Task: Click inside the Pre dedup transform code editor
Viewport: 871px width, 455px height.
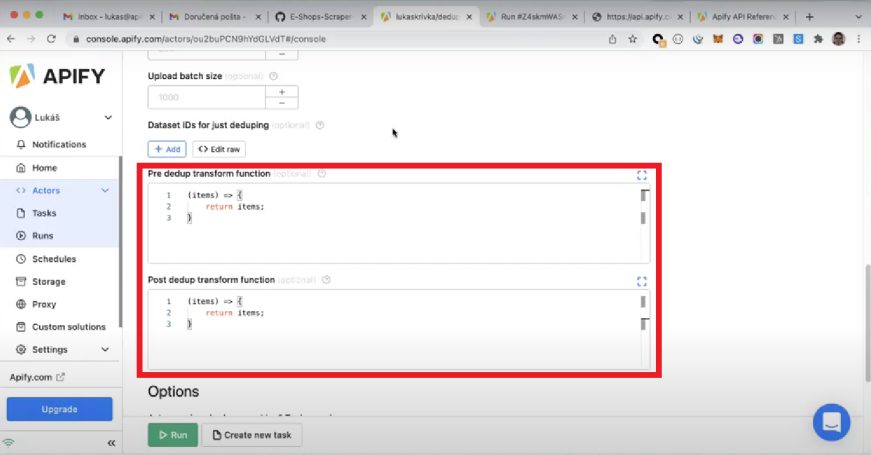Action: tap(398, 223)
